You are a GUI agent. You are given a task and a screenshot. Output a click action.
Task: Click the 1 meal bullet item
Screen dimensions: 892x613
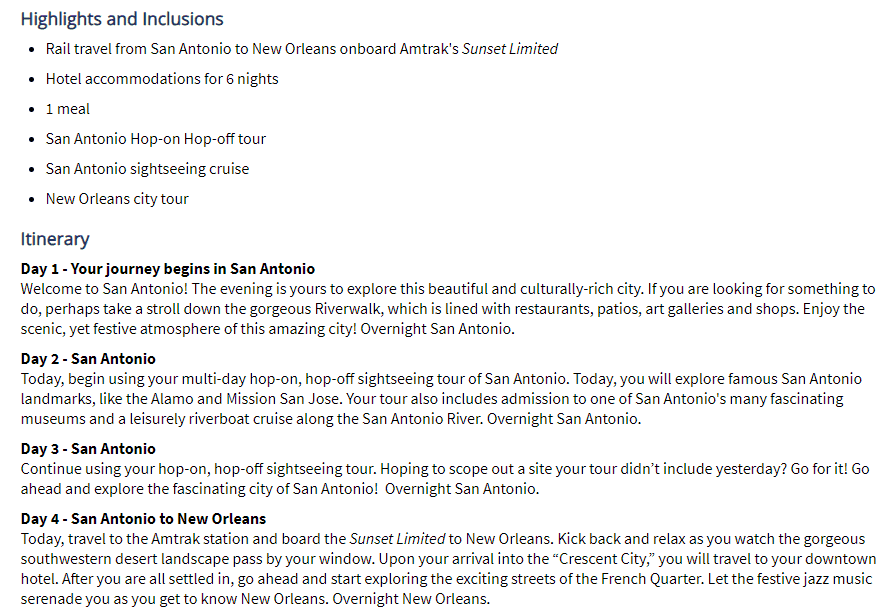coord(68,109)
